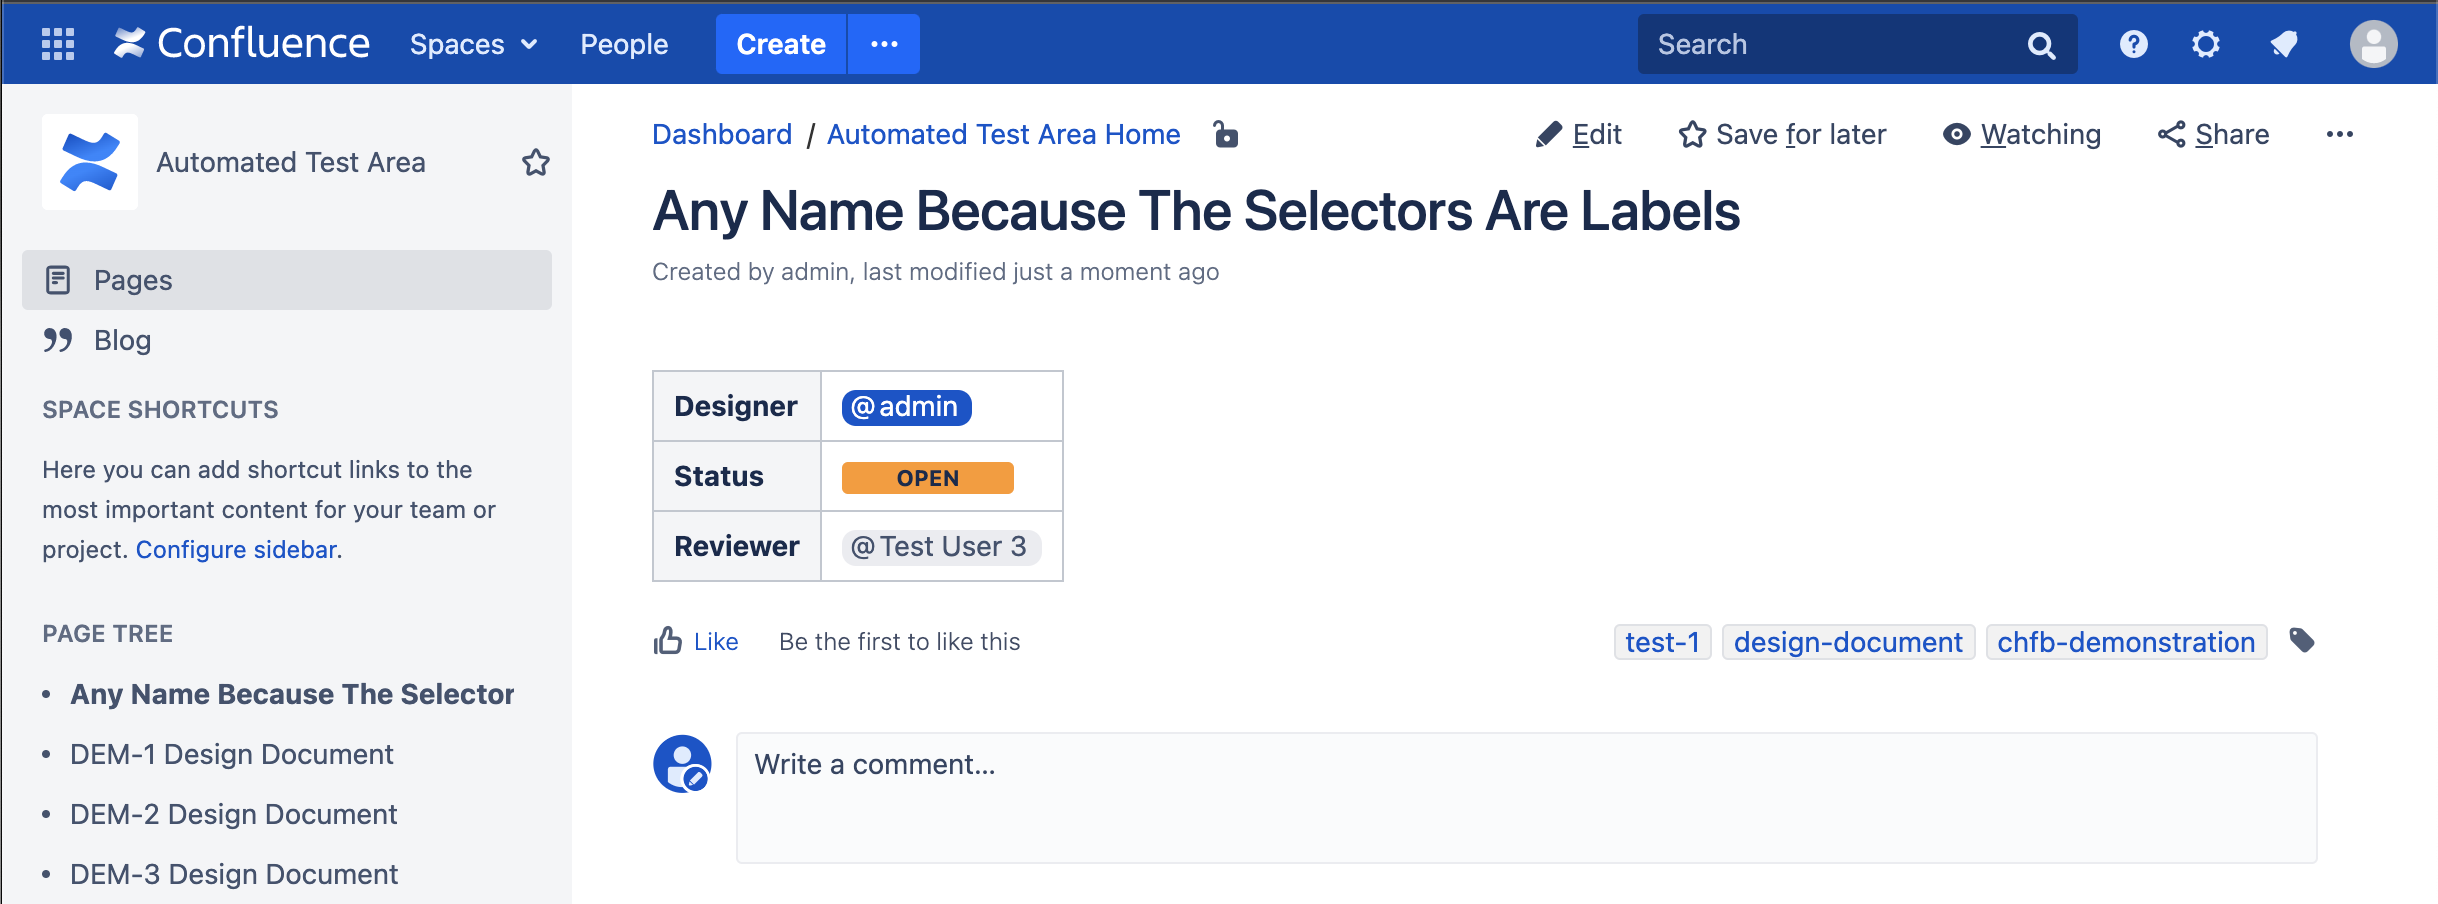
Task: Click the blue Create button
Action: coord(781,44)
